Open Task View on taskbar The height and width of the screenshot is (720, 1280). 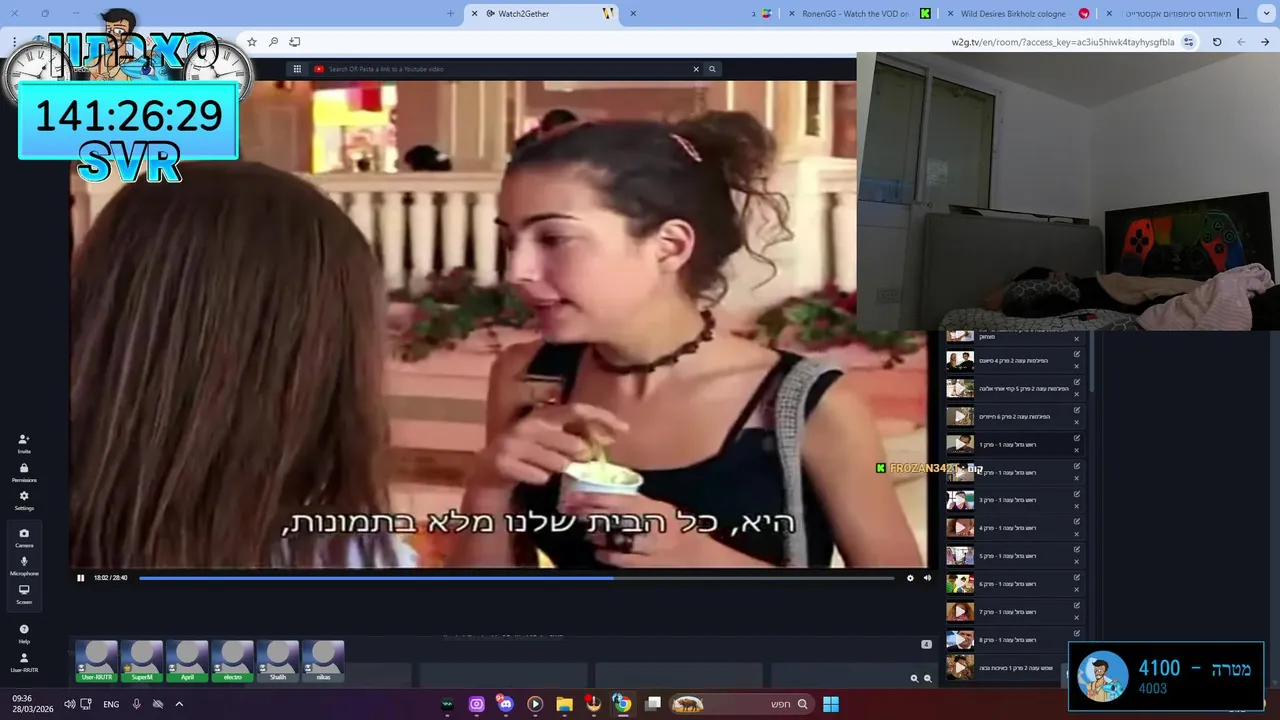click(x=653, y=704)
